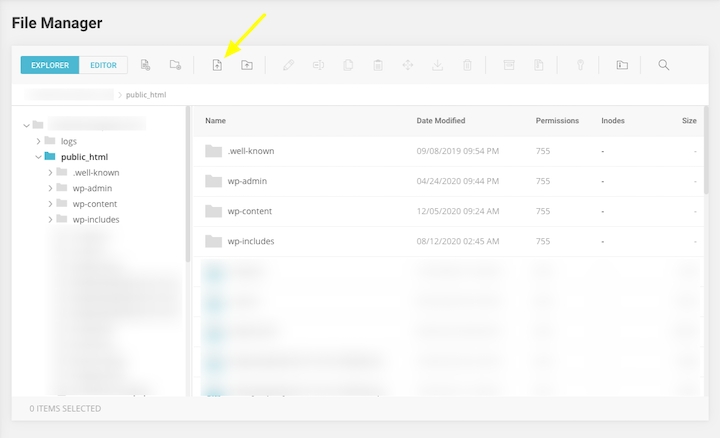Click date 09/08/2019 09:54 PM
Image resolution: width=720 pixels, height=438 pixels.
[x=457, y=151]
